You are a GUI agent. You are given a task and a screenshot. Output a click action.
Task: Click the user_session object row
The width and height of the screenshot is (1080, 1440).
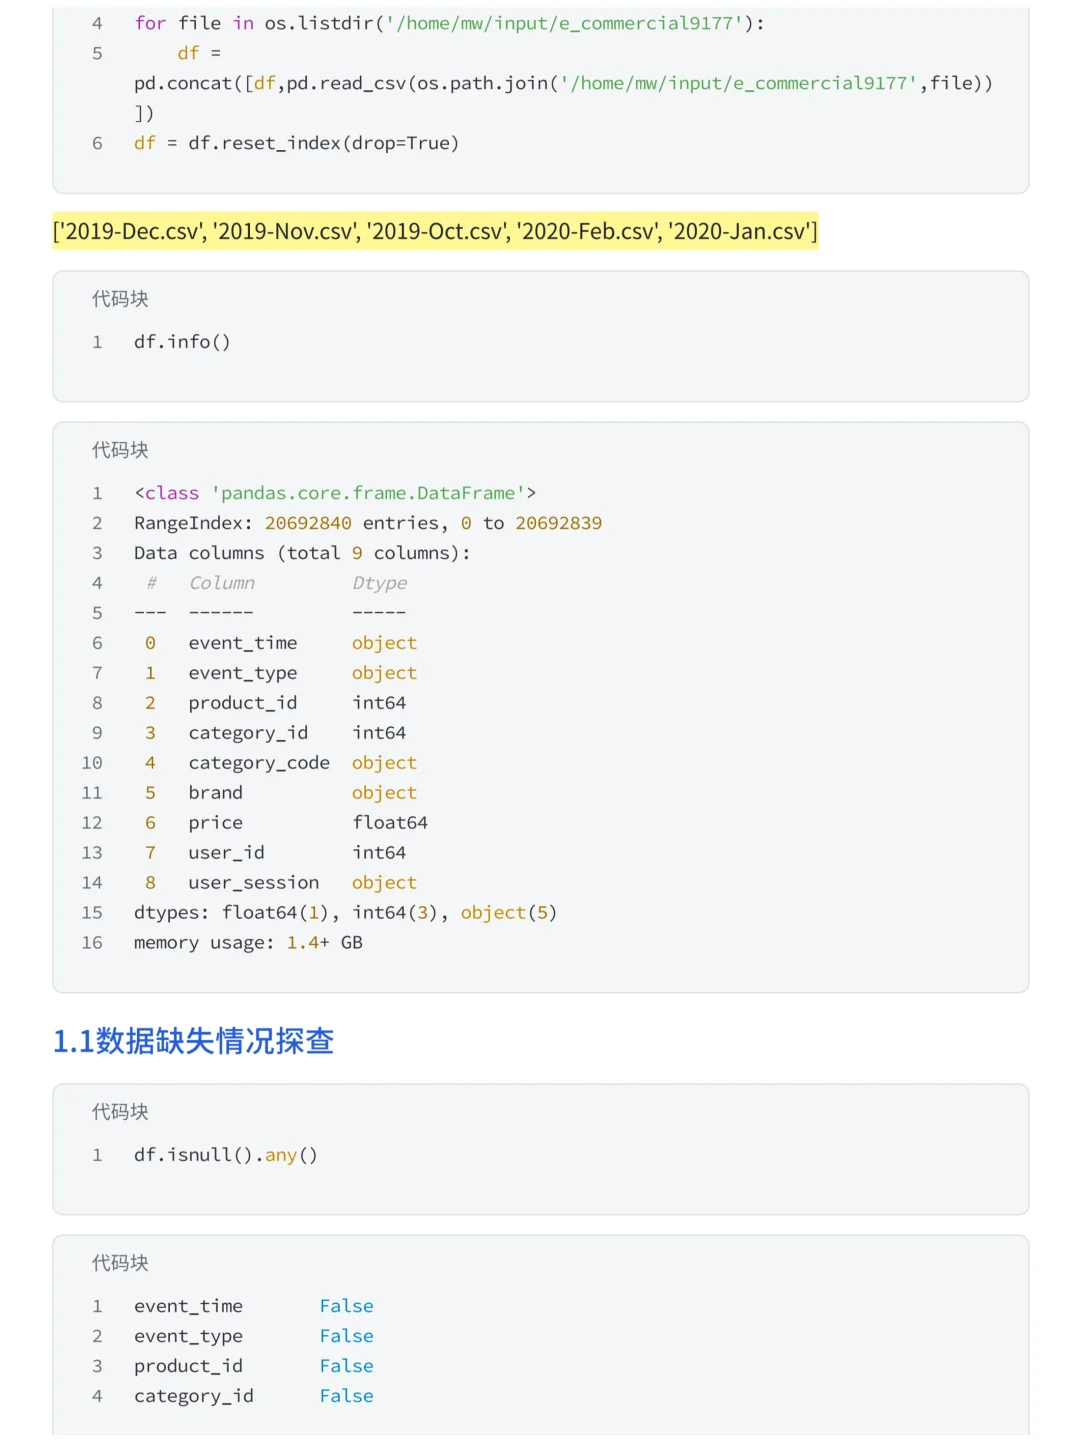pyautogui.click(x=280, y=883)
